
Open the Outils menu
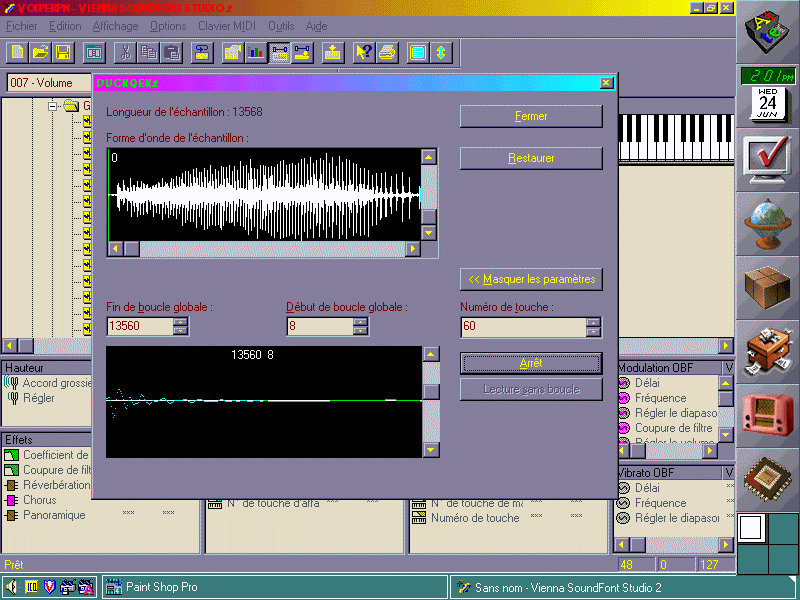[281, 26]
